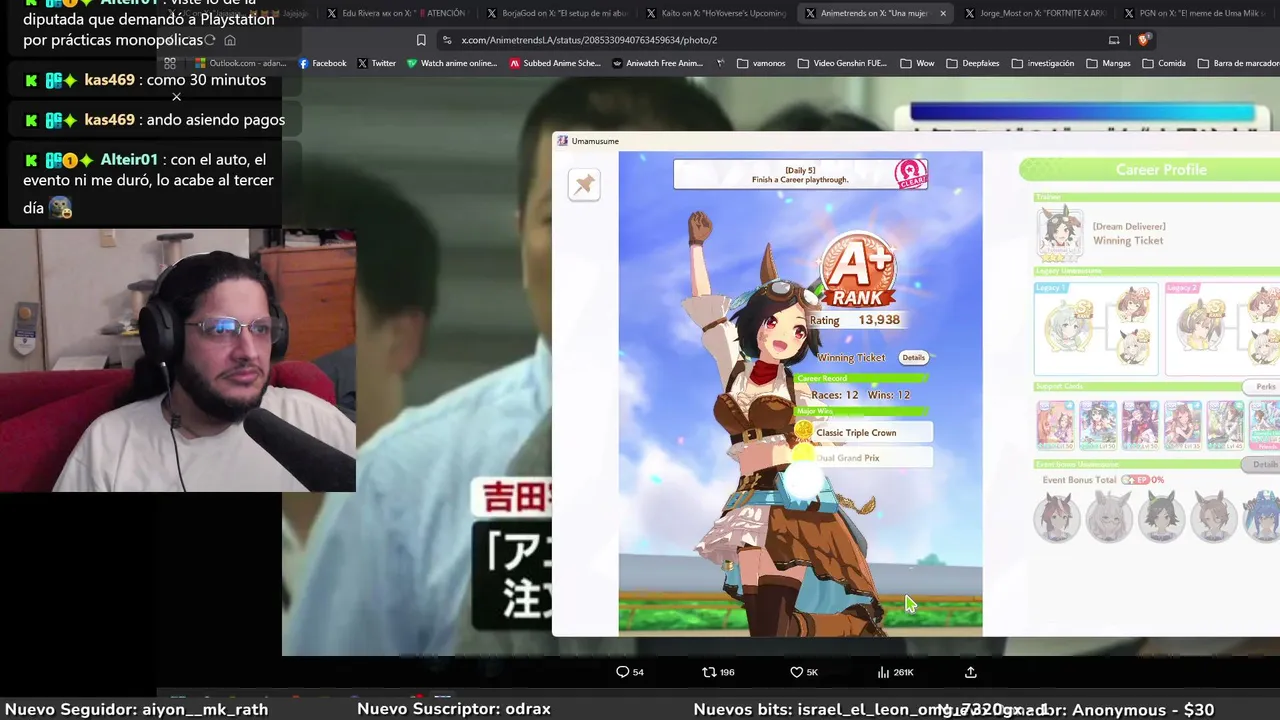Click the pin icon in the Umamusume window
The width and height of the screenshot is (1280, 720).
point(584,184)
